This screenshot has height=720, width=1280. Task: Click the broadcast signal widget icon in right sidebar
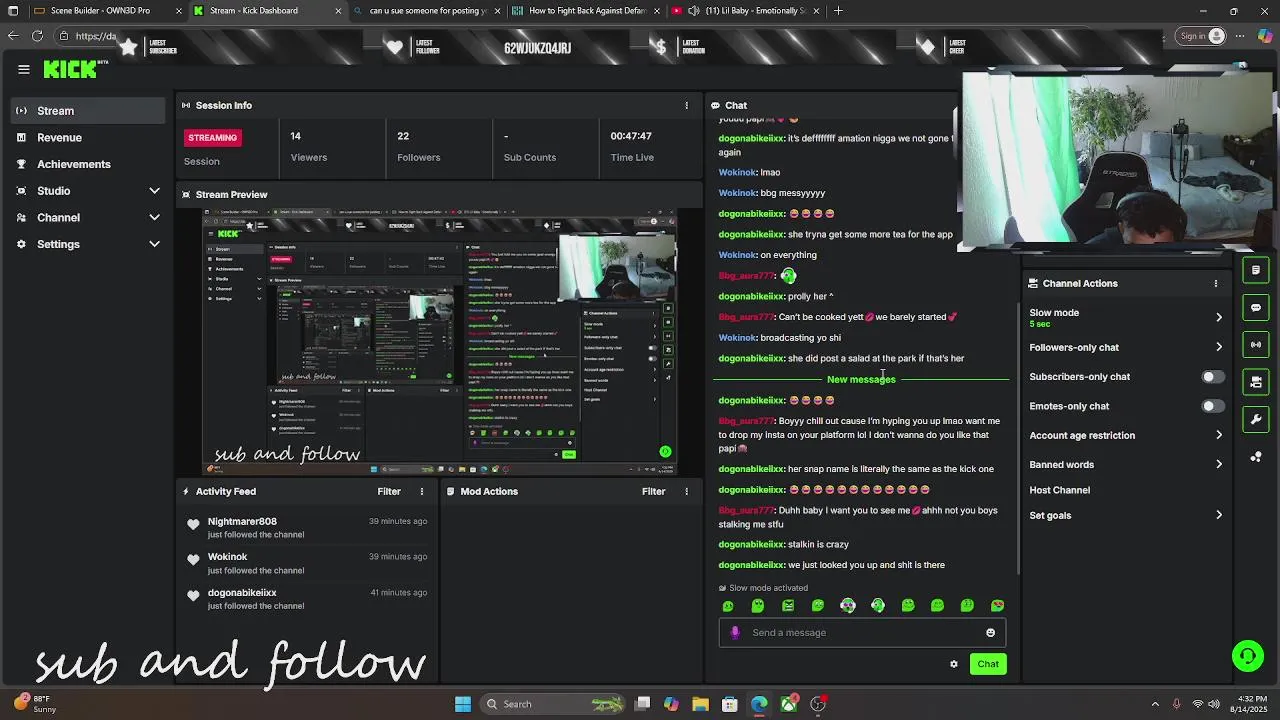[1256, 344]
